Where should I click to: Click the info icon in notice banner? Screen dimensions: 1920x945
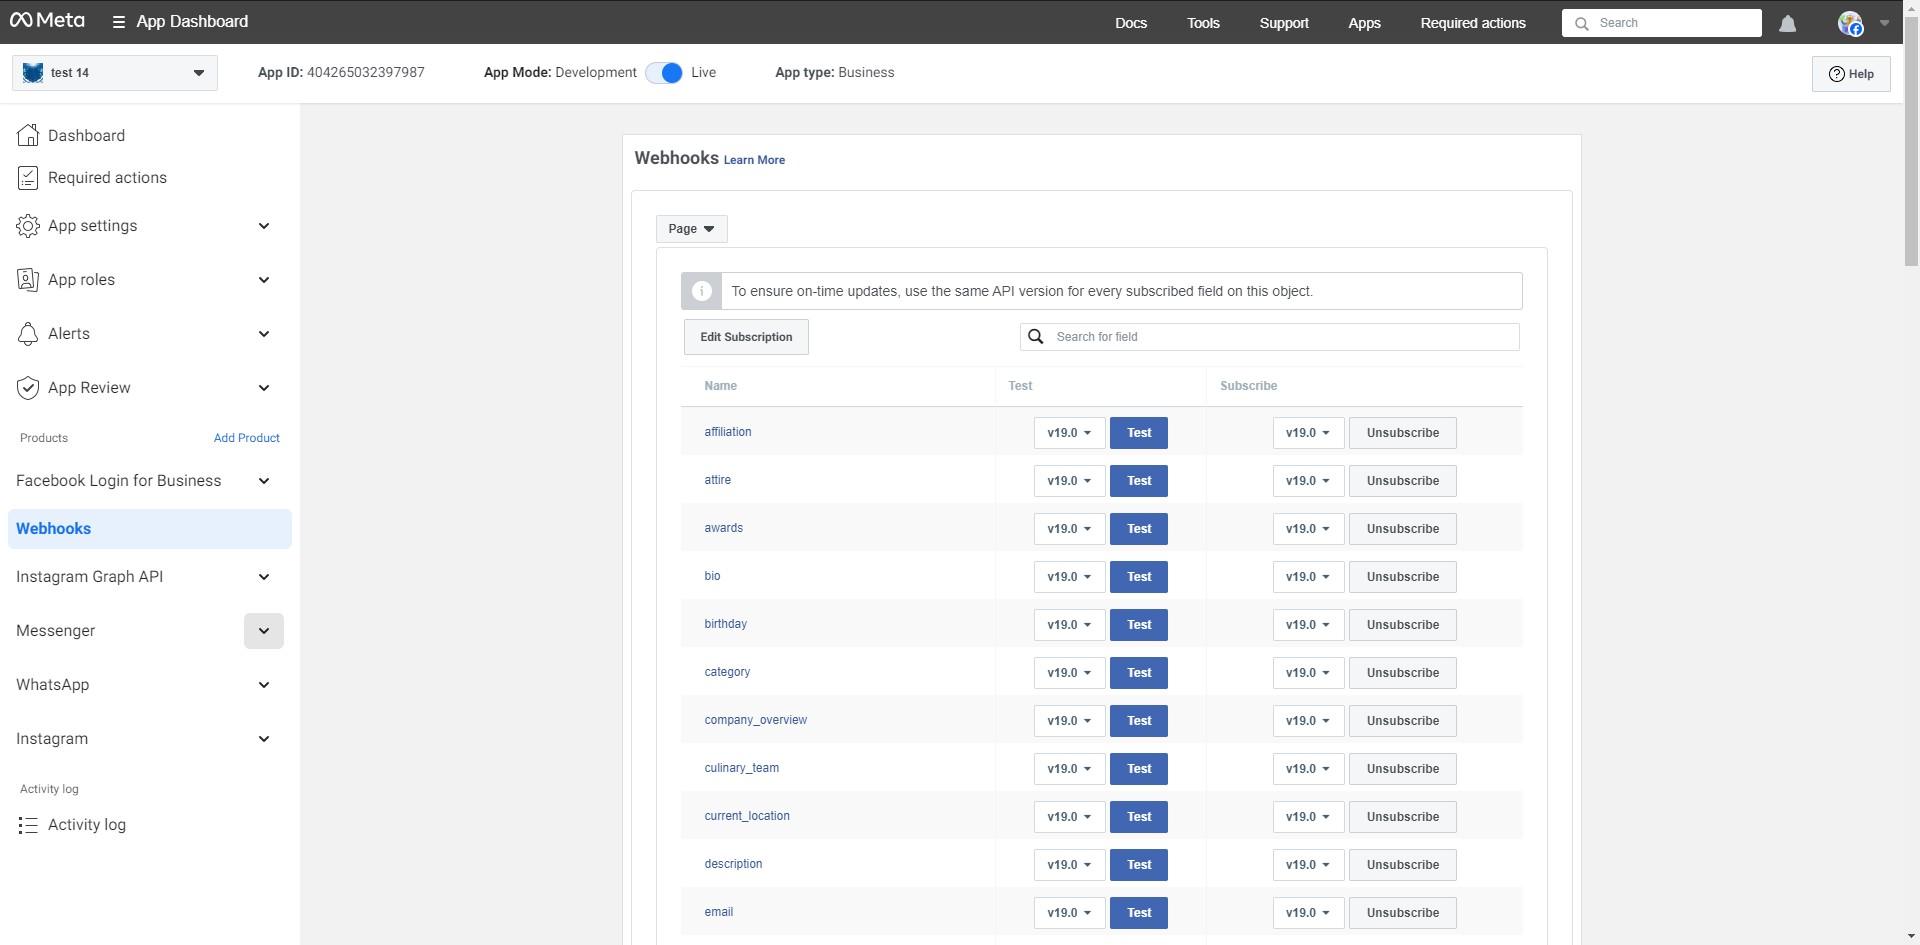pyautogui.click(x=702, y=291)
